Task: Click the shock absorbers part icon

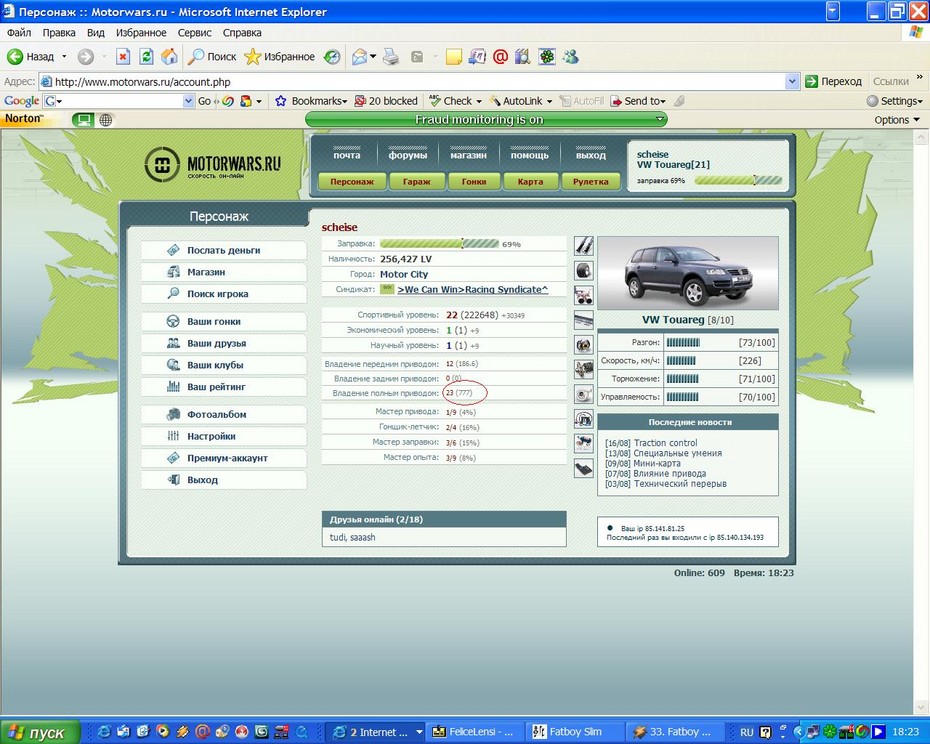Action: point(584,245)
